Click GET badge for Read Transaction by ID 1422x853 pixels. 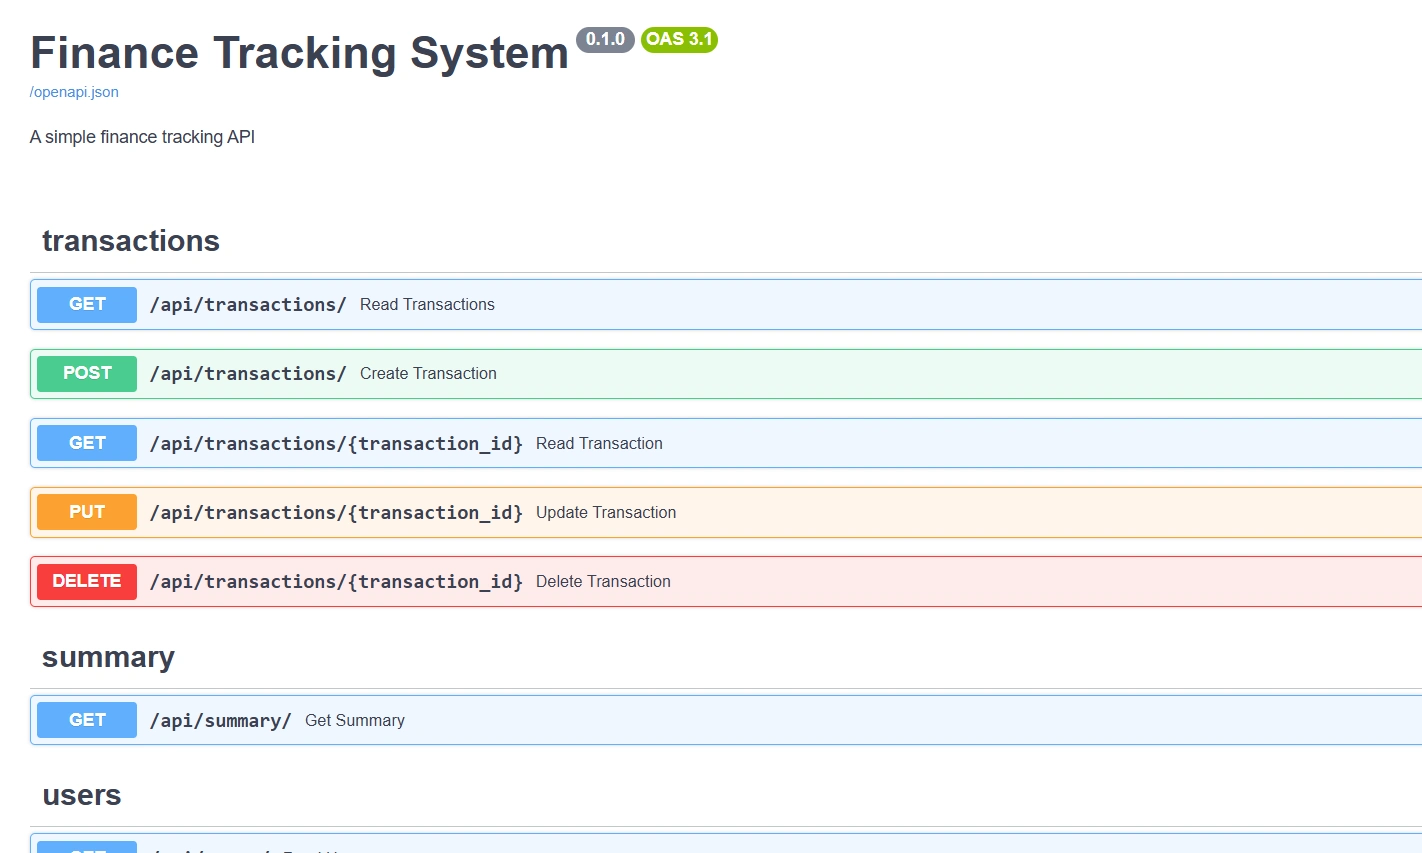[x=87, y=443]
